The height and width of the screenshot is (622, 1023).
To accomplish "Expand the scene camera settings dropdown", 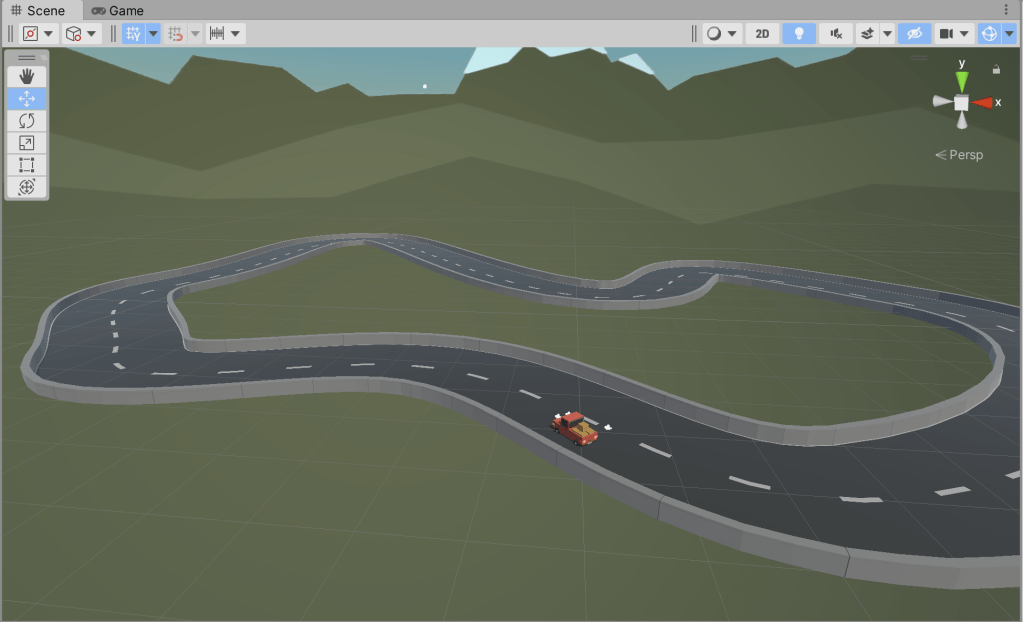I will point(965,34).
